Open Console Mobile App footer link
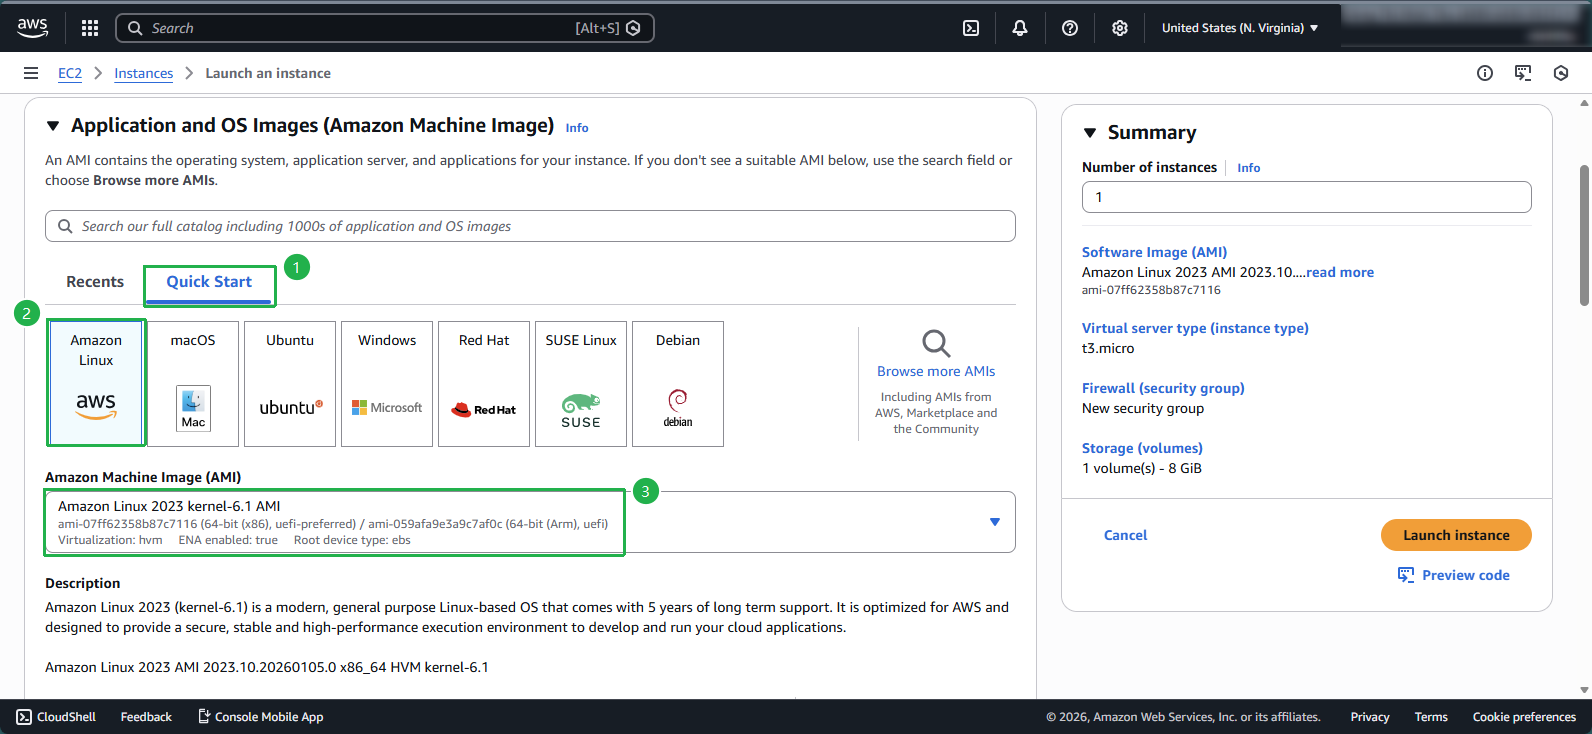This screenshot has width=1592, height=734. pos(260,717)
